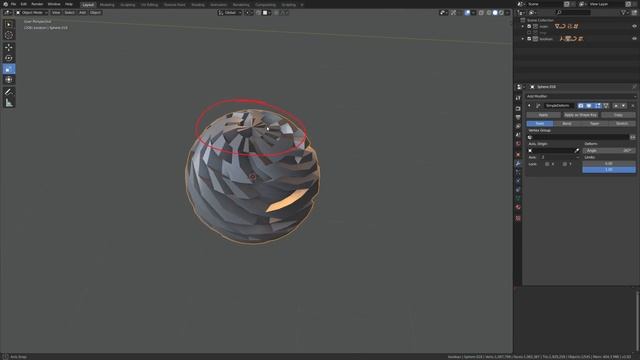The image size is (640, 360).
Task: Open the deform Axis dropdown
Action: pos(559,157)
